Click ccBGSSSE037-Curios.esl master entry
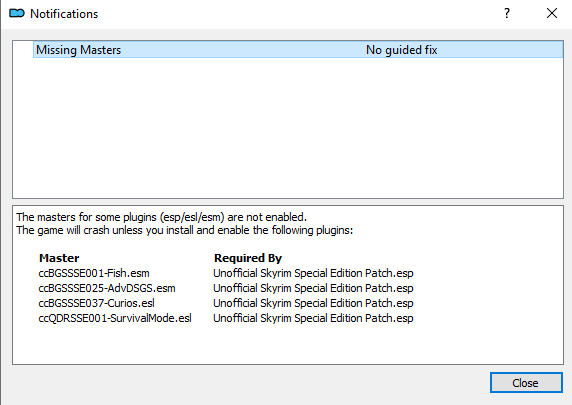Image resolution: width=572 pixels, height=405 pixels. [96, 303]
